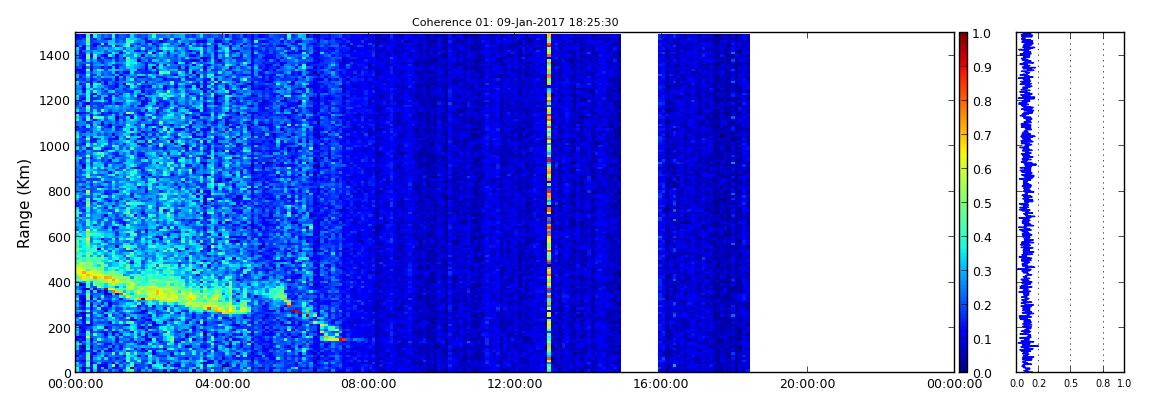
Task: Select the 12:00:00 time axis tick label
Action: pos(514,384)
